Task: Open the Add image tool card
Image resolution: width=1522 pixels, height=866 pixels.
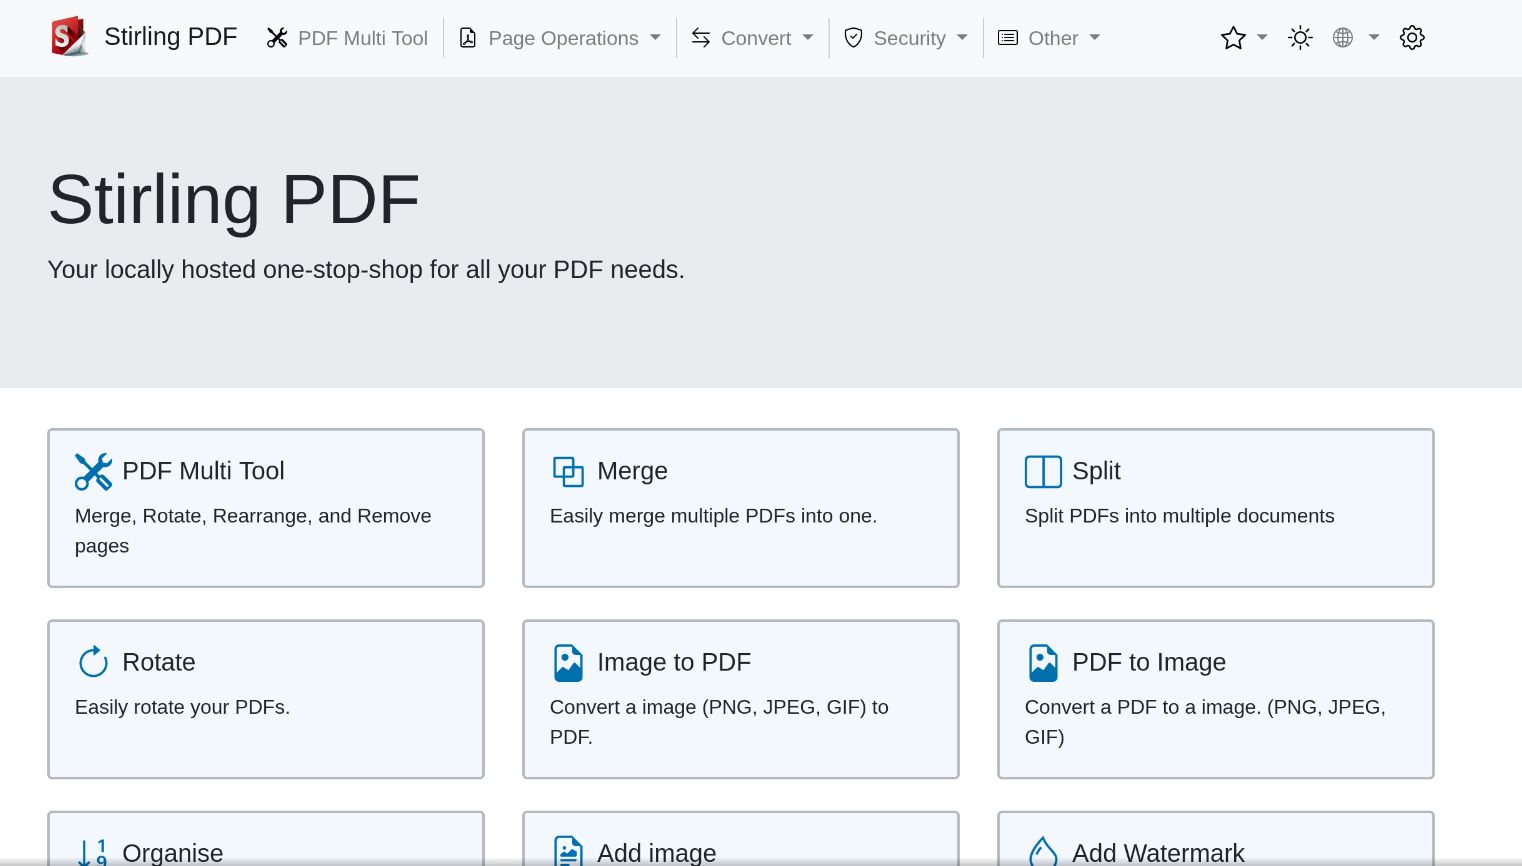Action: [740, 845]
